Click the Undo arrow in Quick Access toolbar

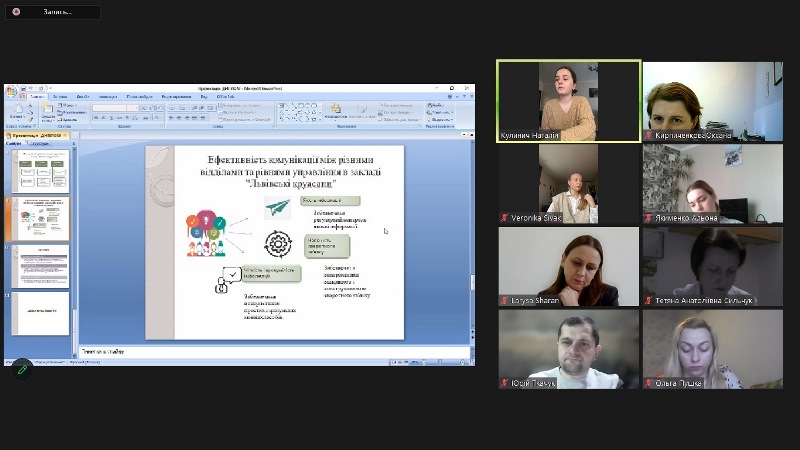[x=31, y=88]
